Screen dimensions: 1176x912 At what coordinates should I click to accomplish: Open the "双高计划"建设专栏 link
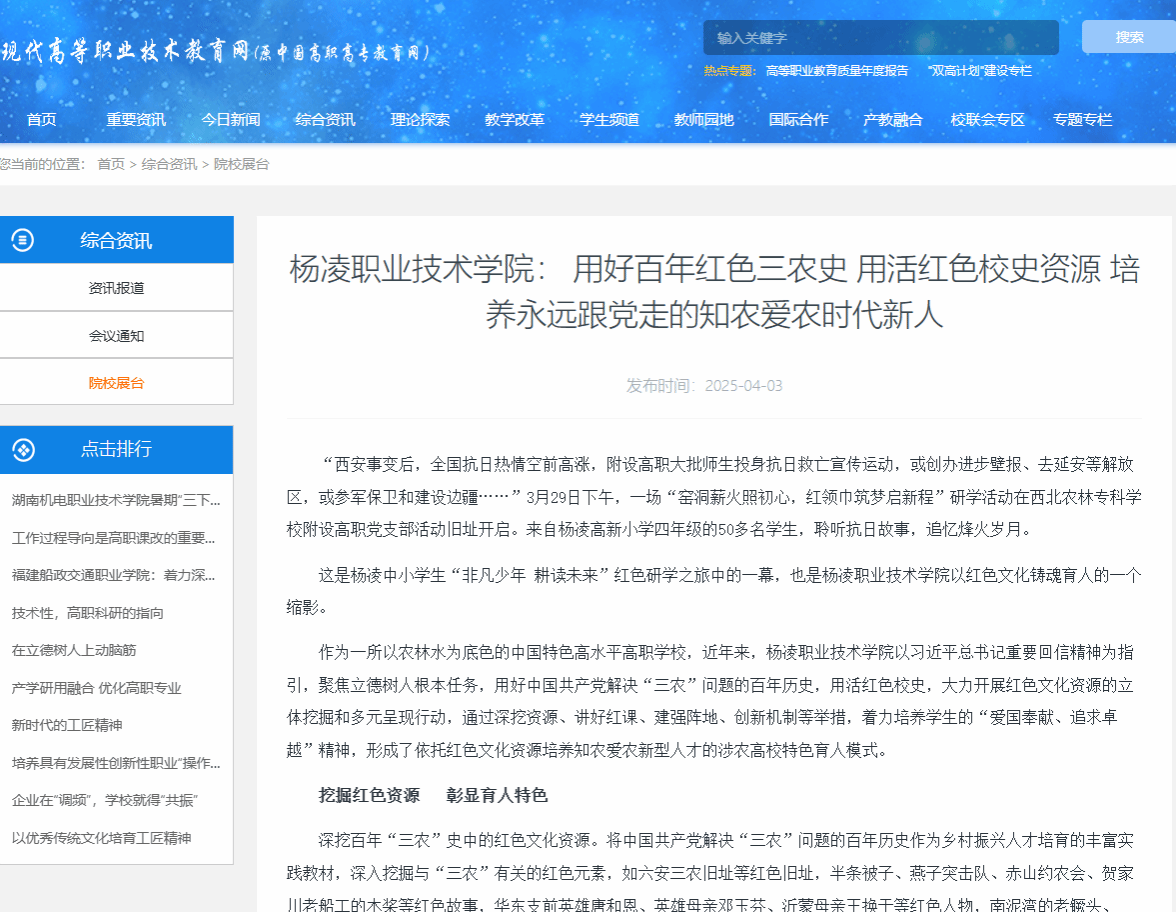979,71
